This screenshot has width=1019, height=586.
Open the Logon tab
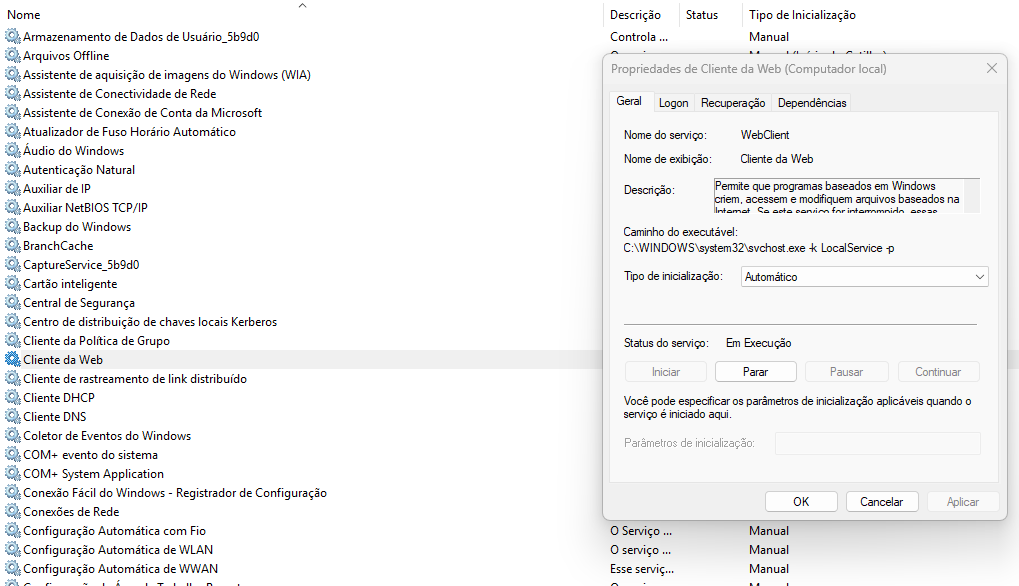673,103
